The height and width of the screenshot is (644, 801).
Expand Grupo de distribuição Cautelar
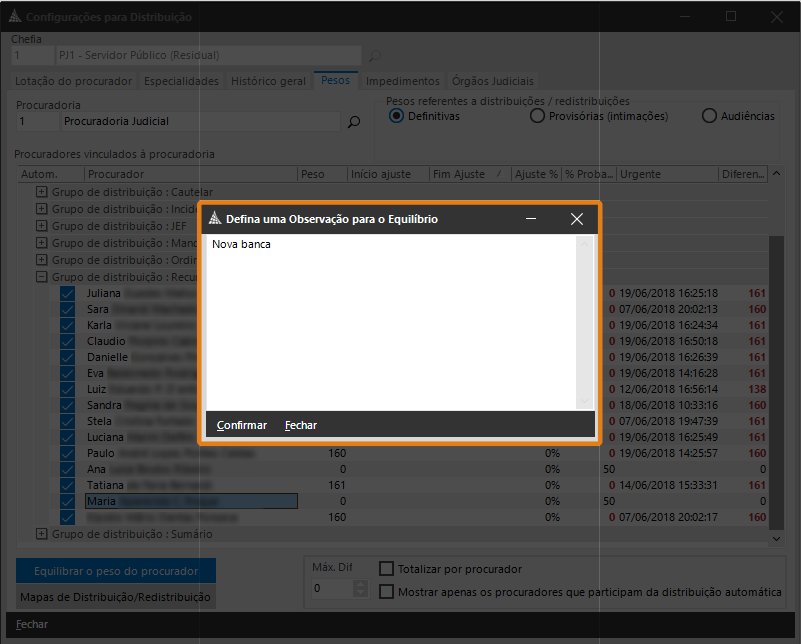pyautogui.click(x=42, y=192)
